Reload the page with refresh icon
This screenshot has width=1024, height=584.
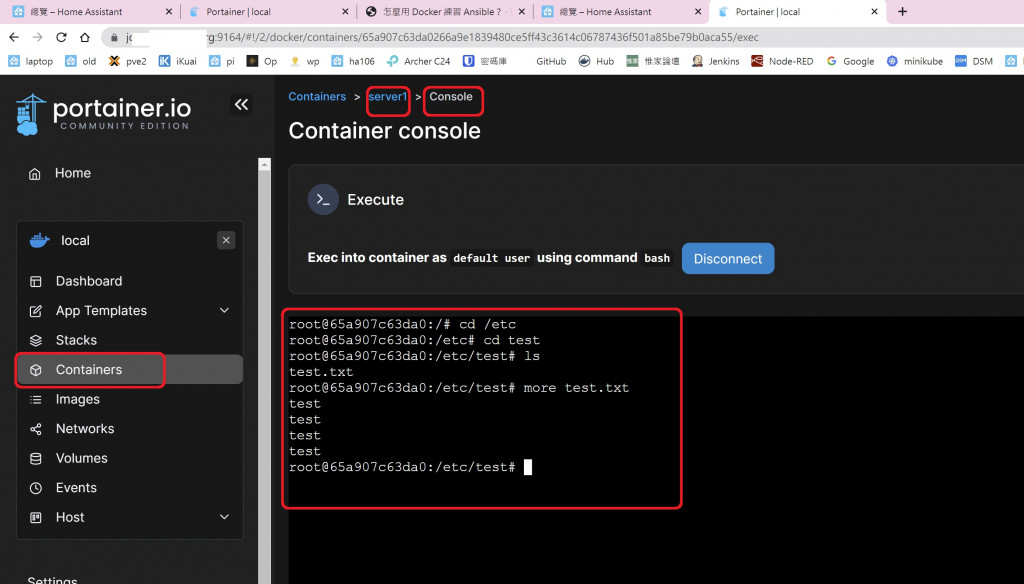(61, 37)
